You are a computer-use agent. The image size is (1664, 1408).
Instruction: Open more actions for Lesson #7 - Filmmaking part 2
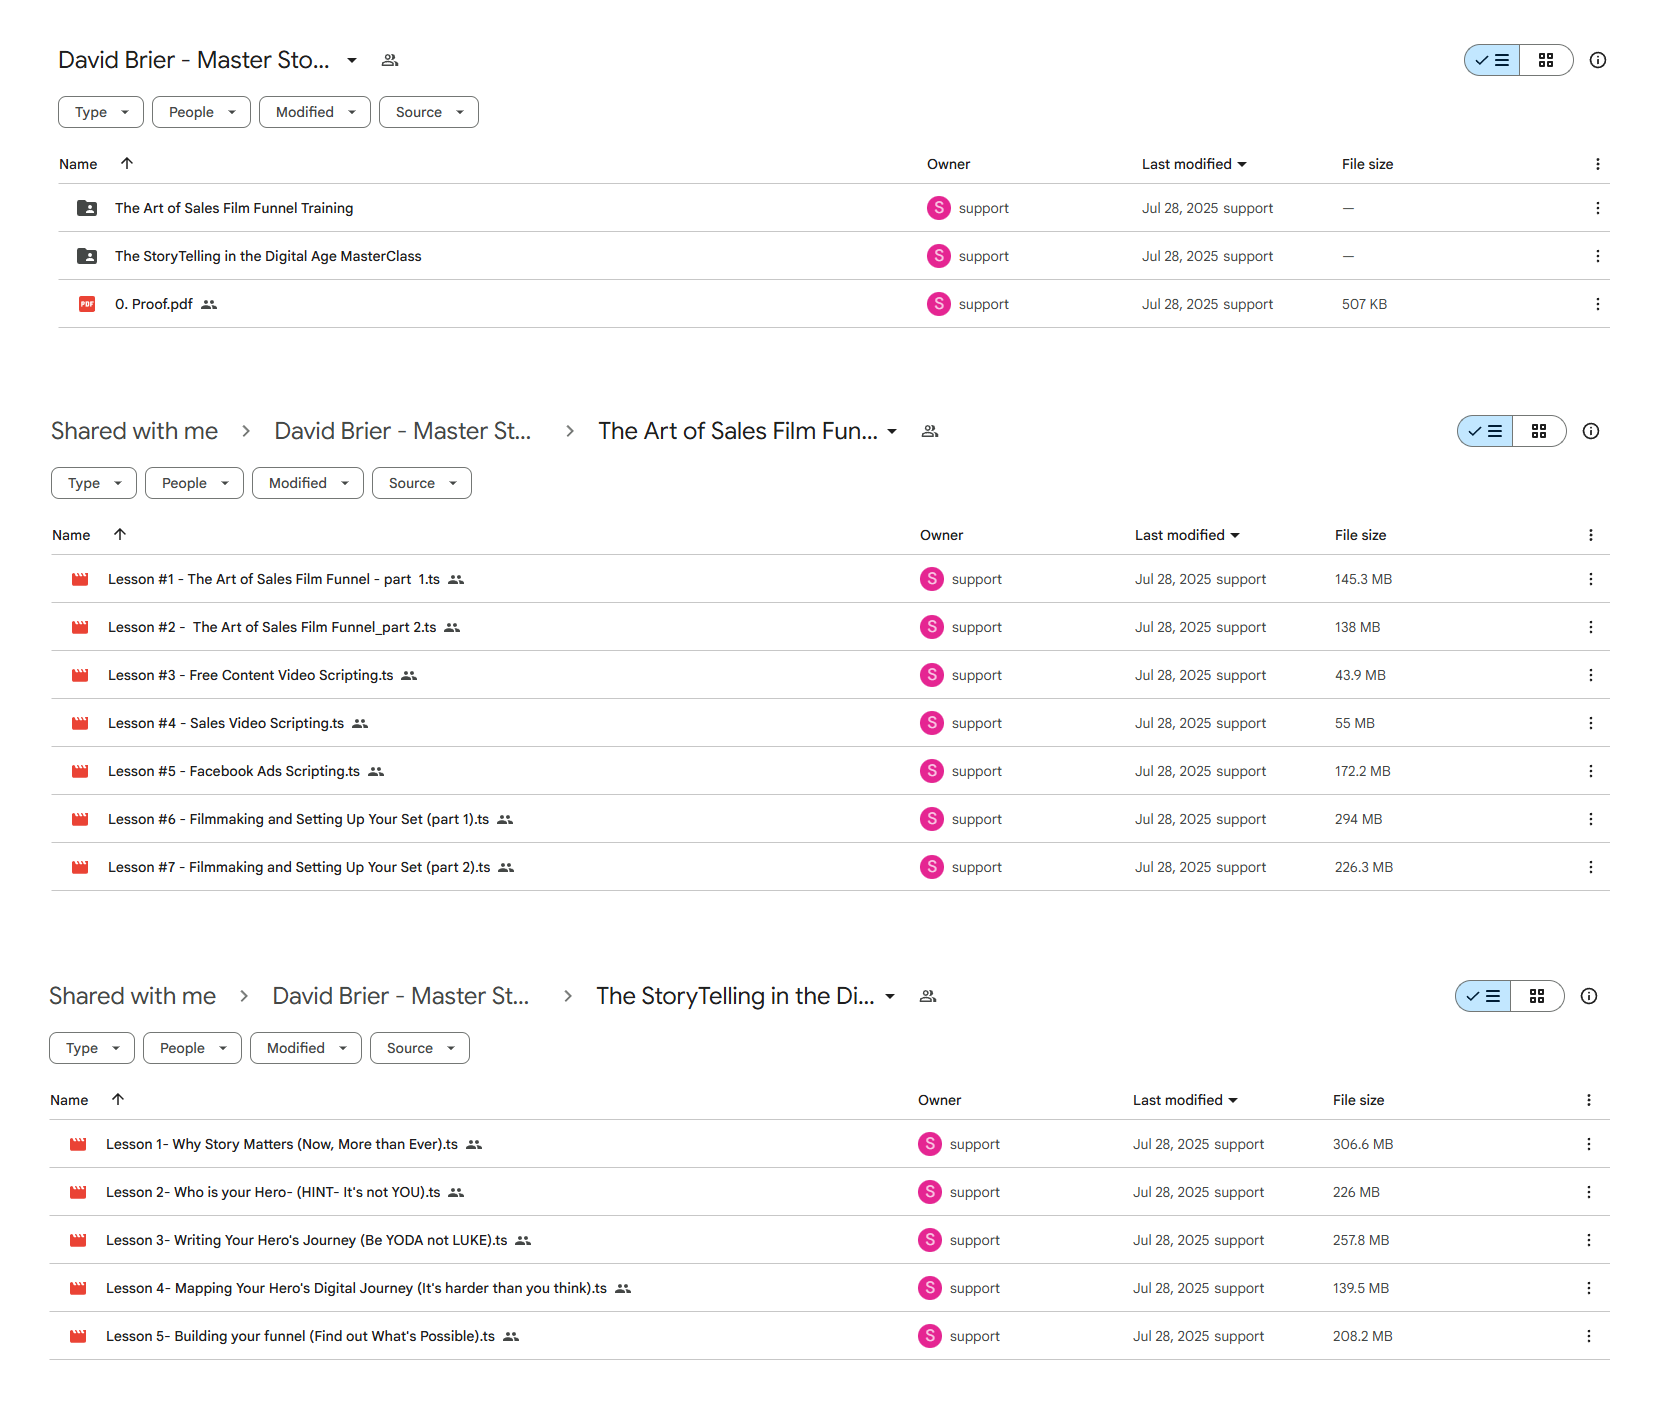point(1590,867)
